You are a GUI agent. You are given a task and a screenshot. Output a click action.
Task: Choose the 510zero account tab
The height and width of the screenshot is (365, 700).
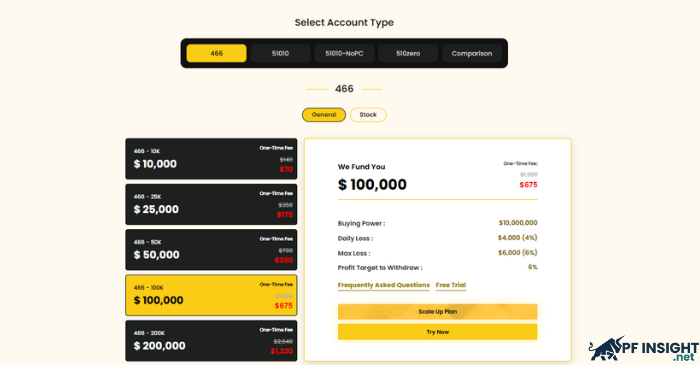pos(408,53)
